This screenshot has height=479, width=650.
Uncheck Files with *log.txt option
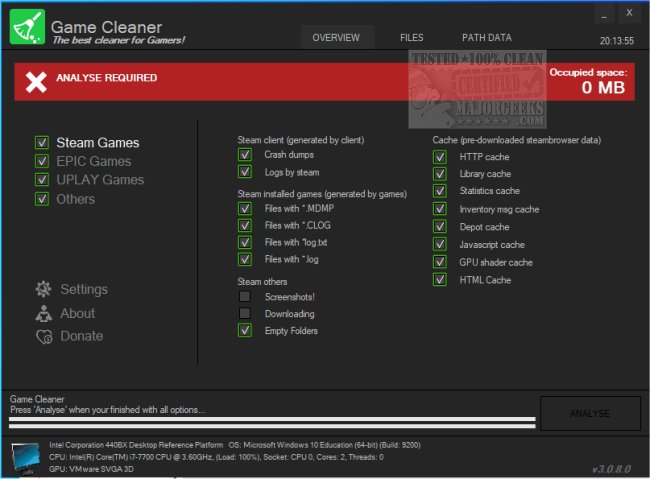[245, 242]
